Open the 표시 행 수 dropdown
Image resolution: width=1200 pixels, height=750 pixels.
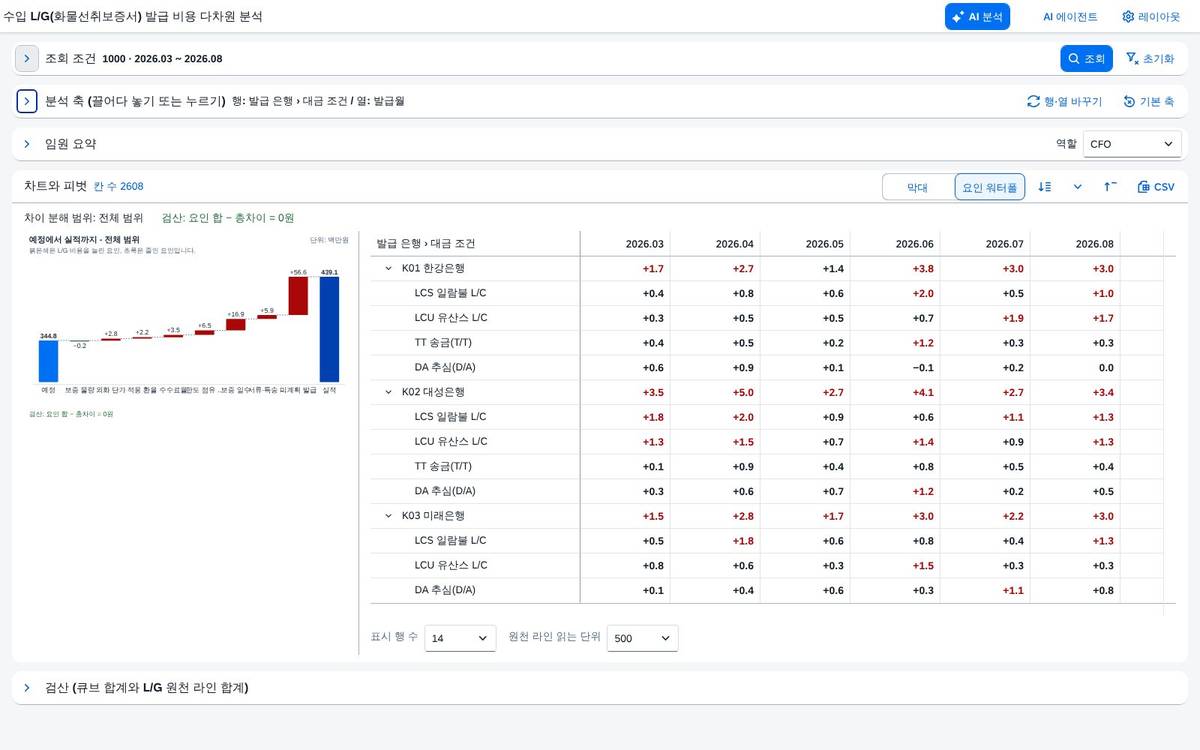point(460,638)
